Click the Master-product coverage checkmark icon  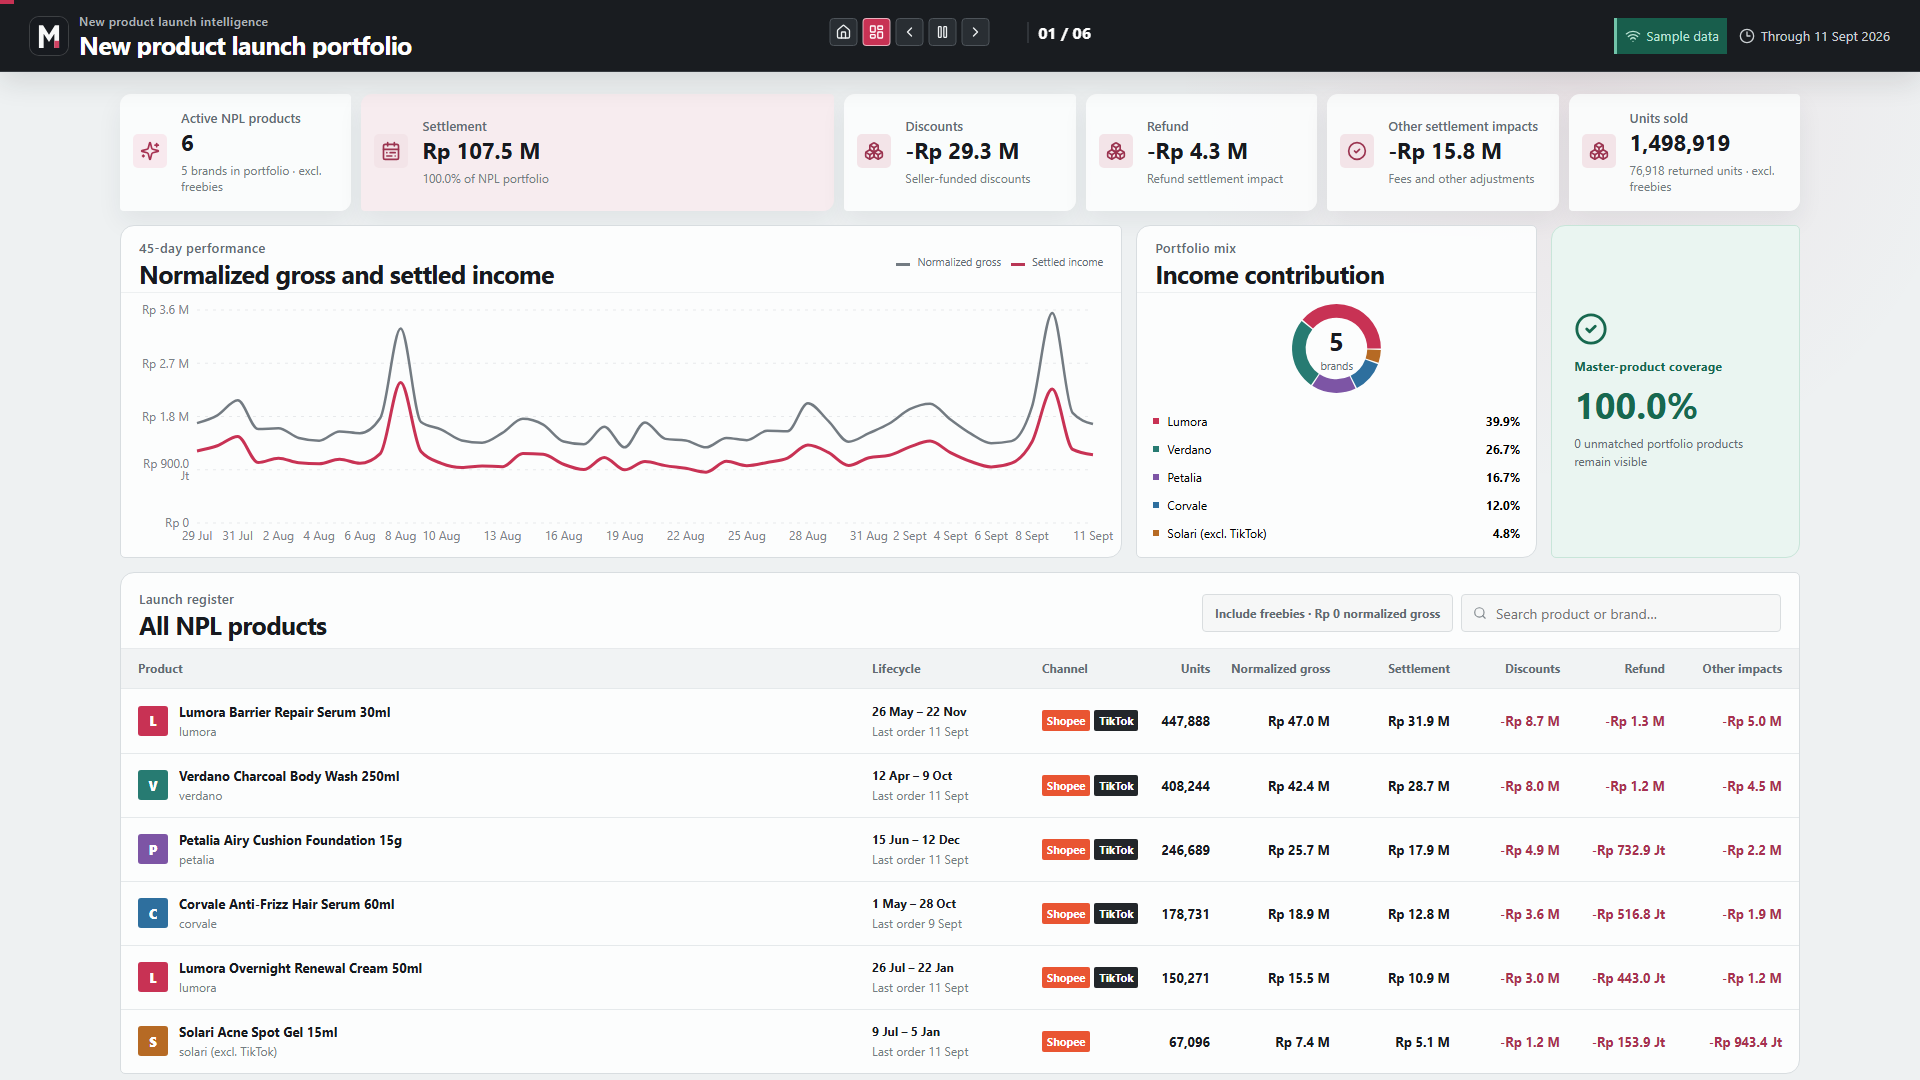tap(1590, 329)
